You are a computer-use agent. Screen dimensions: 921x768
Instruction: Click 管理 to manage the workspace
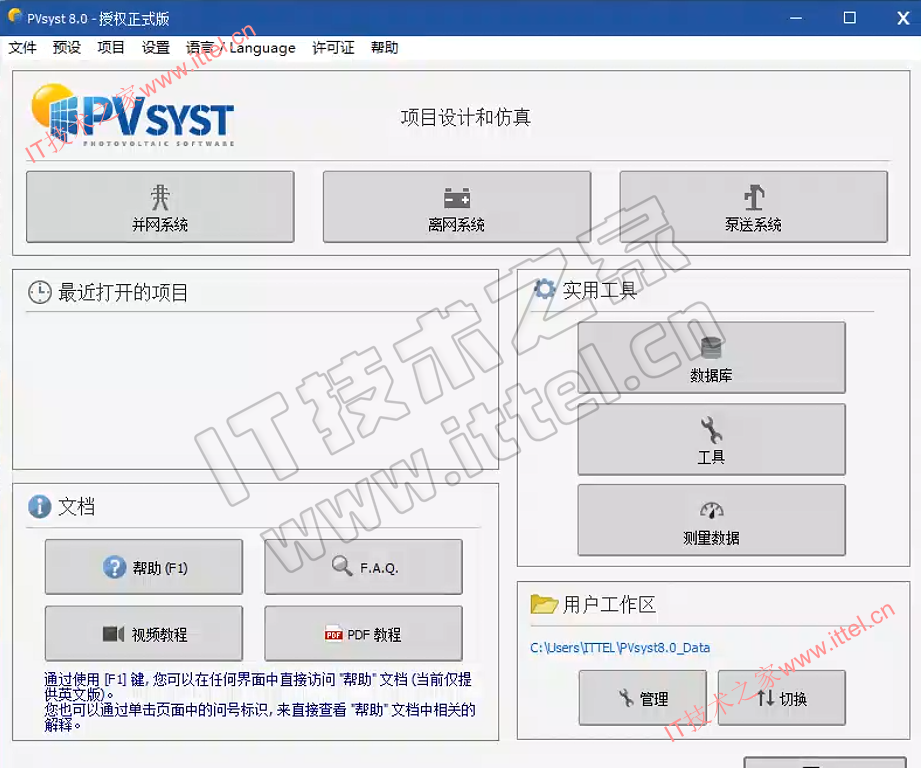pos(642,698)
